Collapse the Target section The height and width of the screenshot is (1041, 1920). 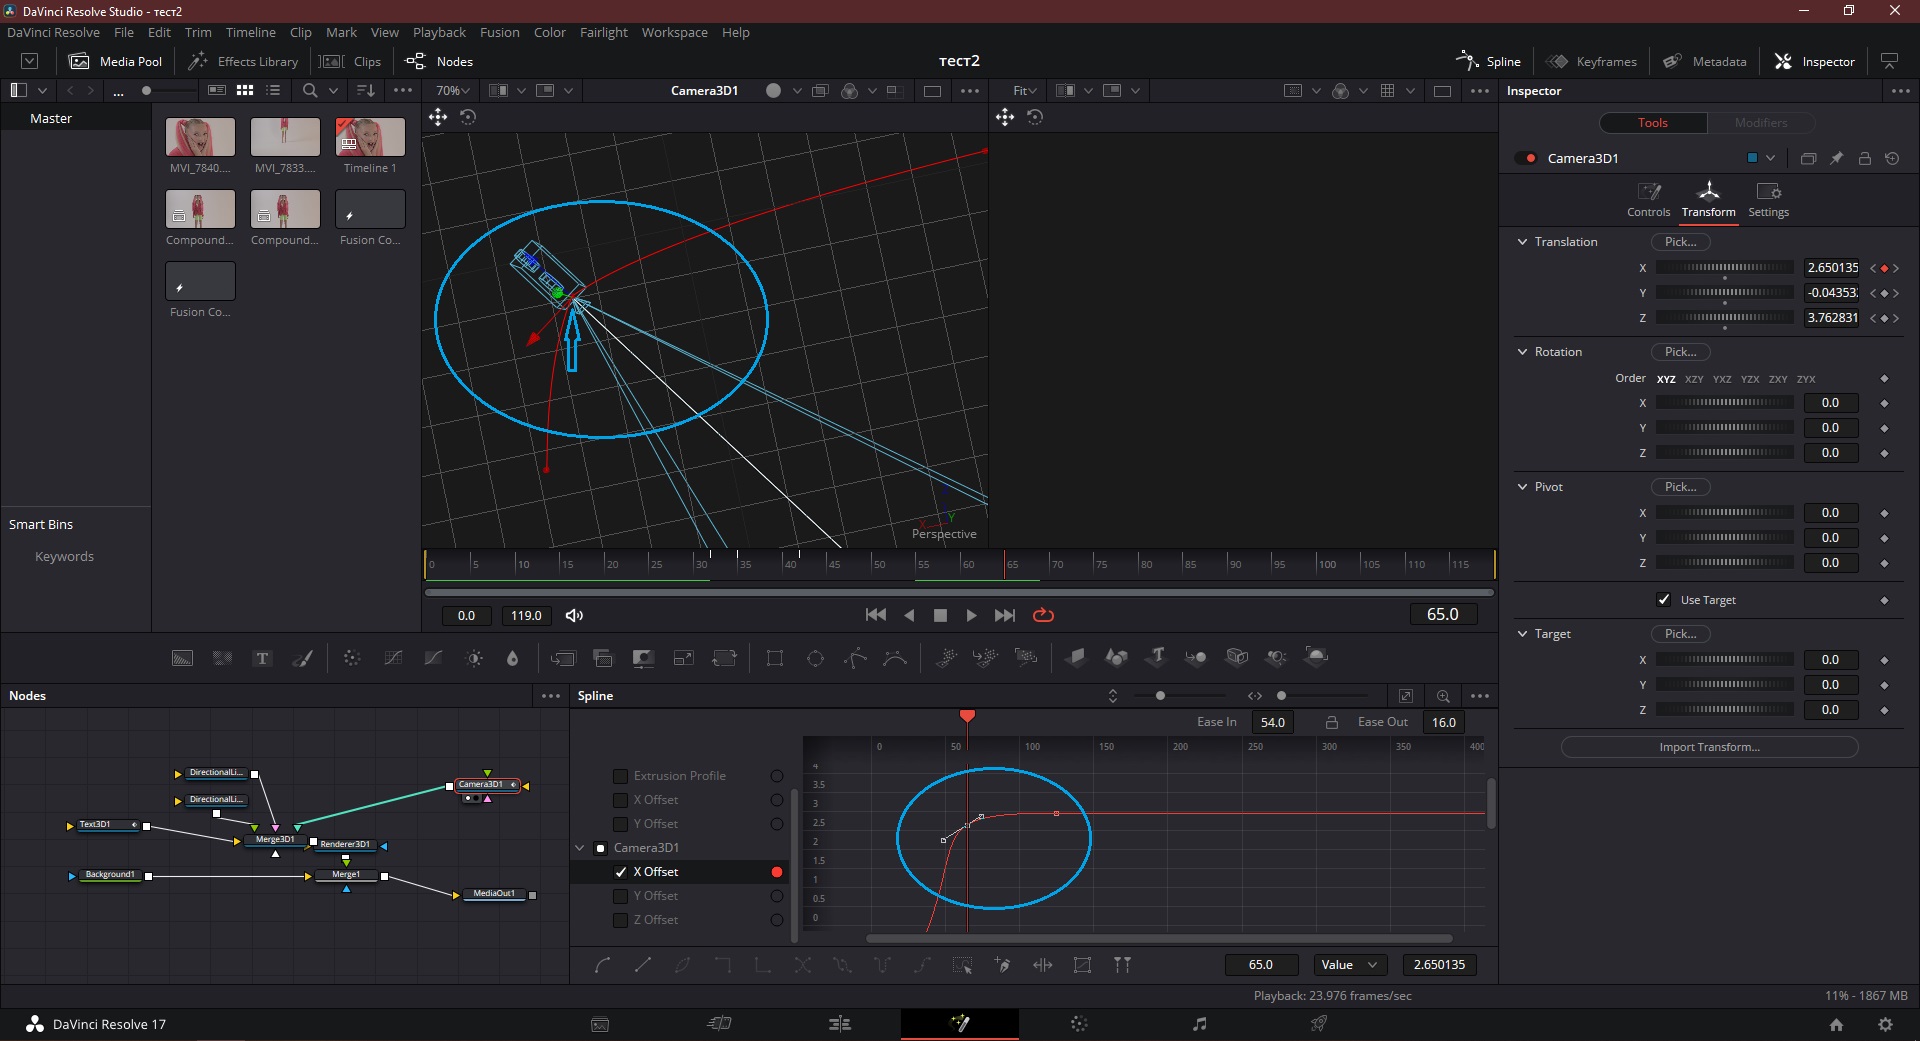click(x=1522, y=634)
